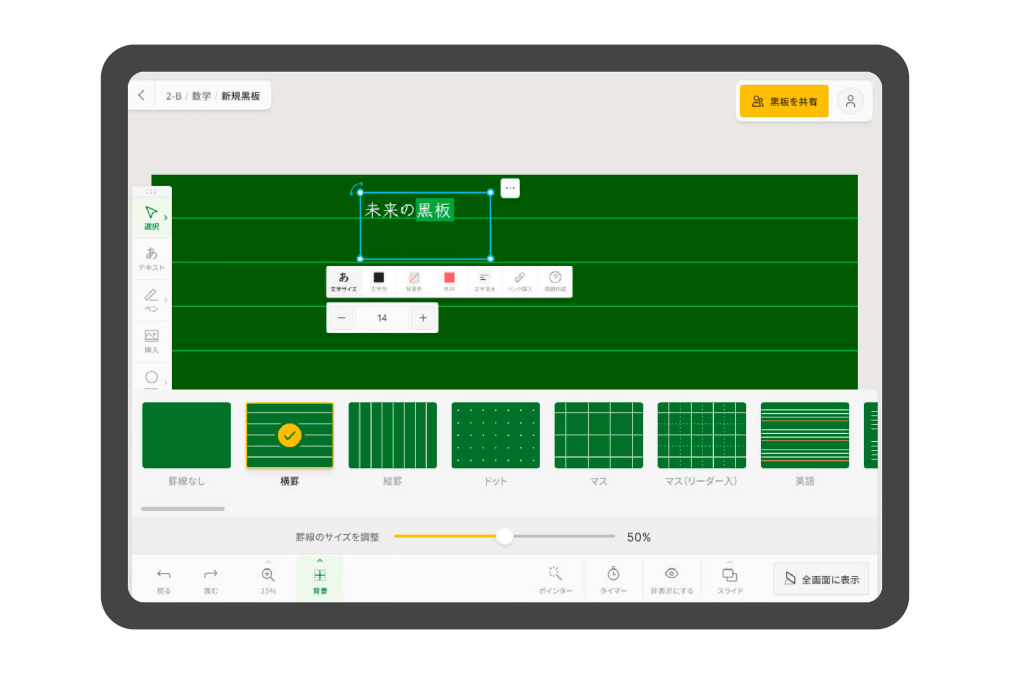Click the 黒板を共有 share button
The image size is (1010, 673).
784,101
